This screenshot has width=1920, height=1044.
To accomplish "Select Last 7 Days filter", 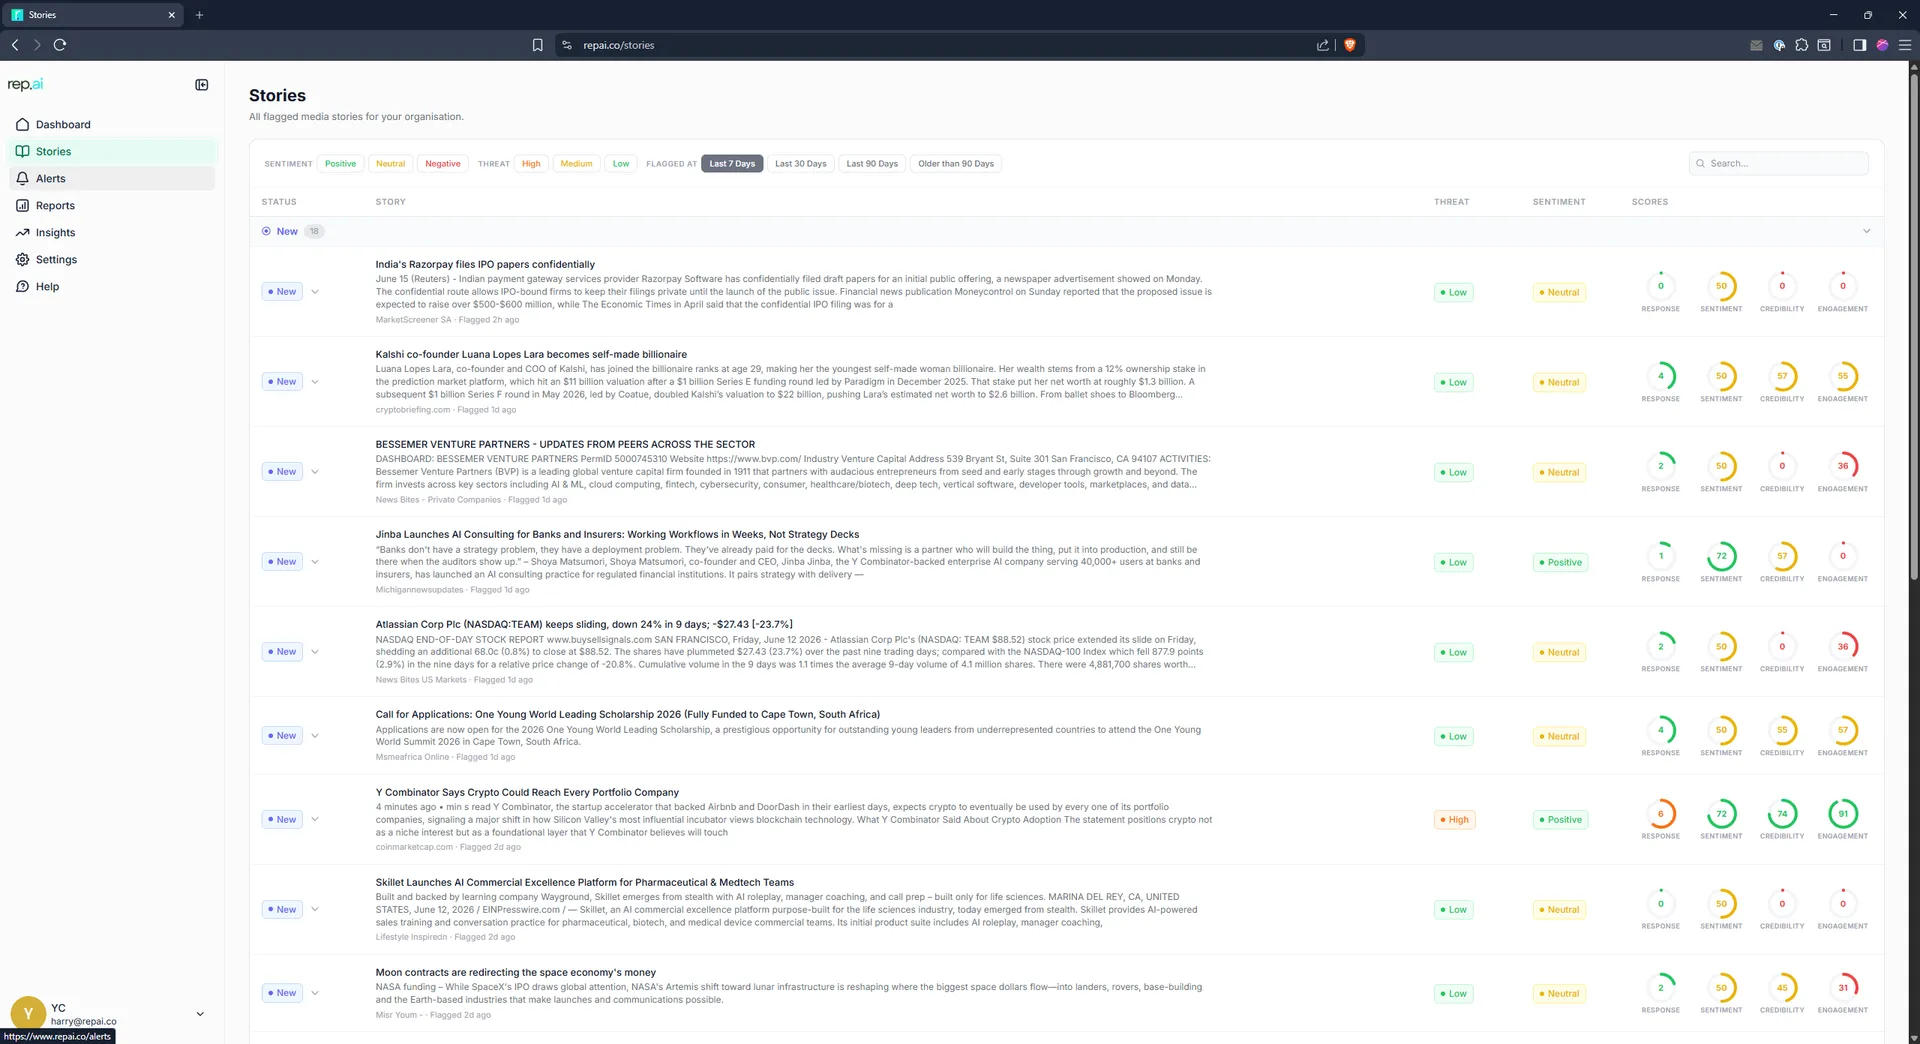I will pos(732,164).
